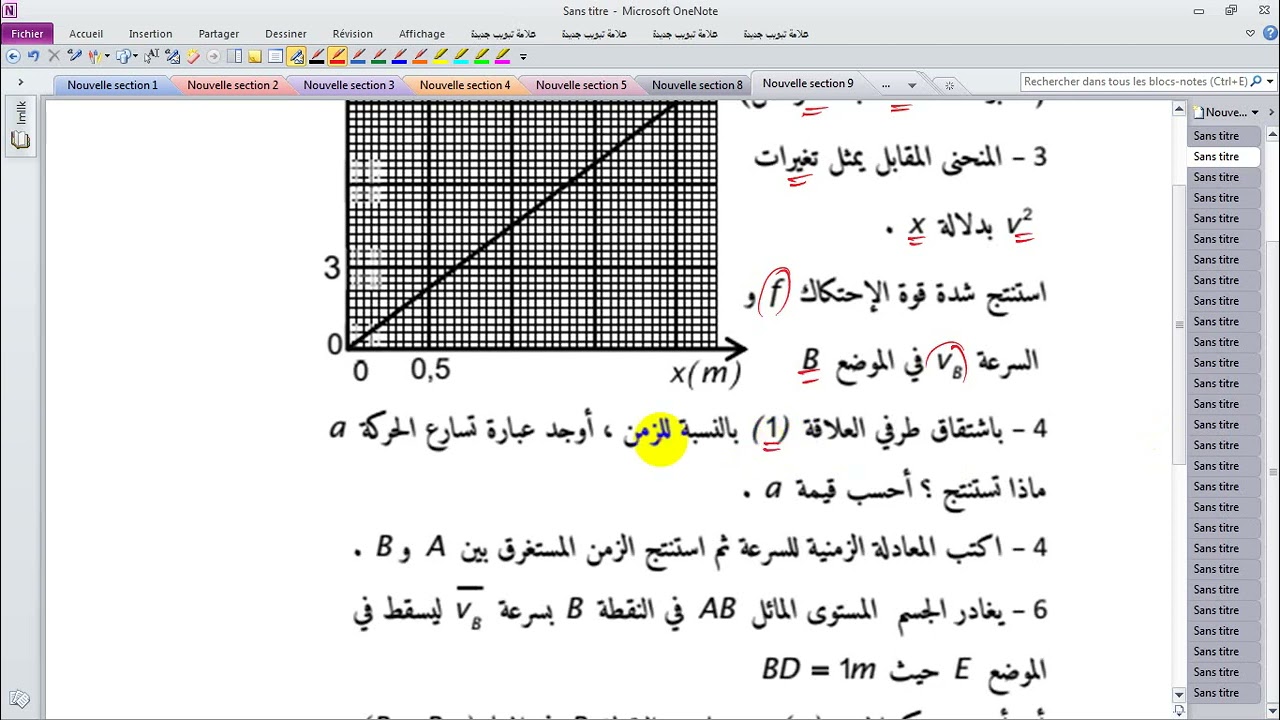Select the lasso/ink selection tool icon

(x=173, y=57)
